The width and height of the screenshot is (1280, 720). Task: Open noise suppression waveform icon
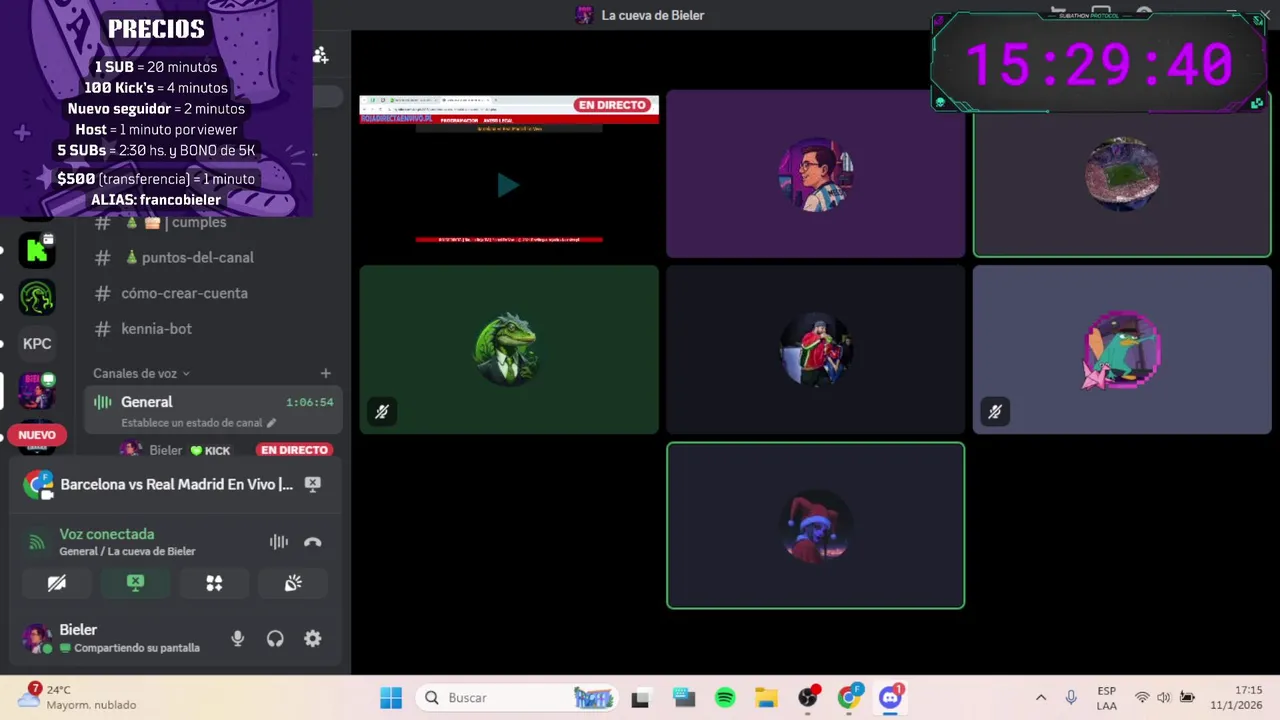(x=279, y=542)
